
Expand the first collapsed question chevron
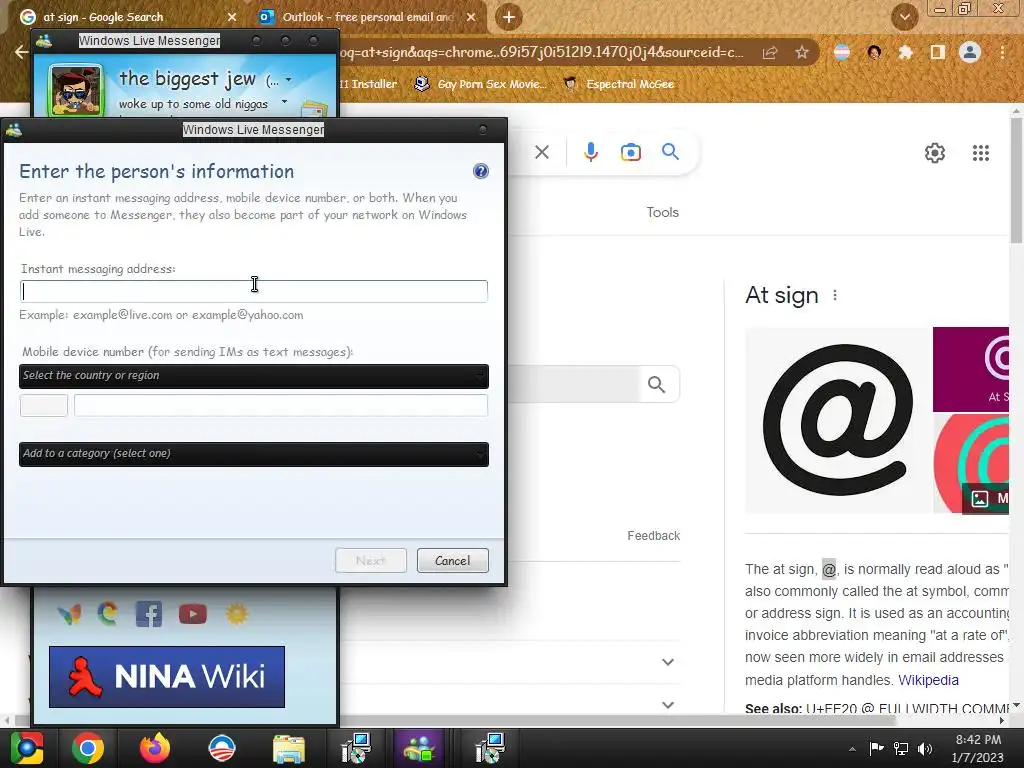(667, 662)
